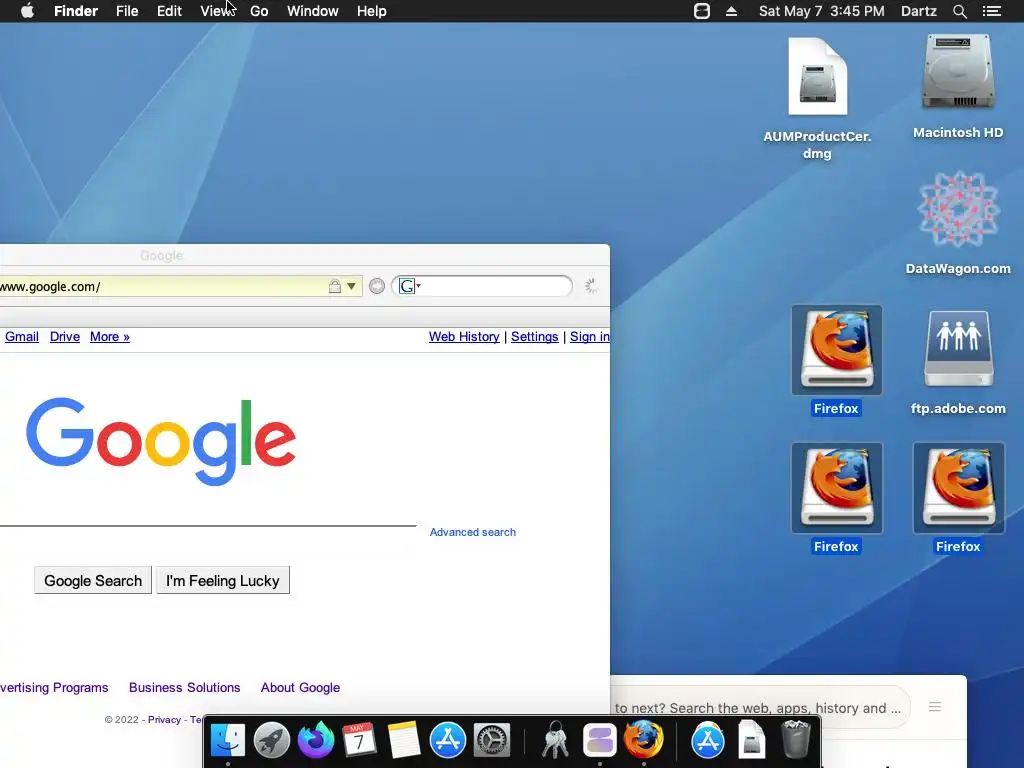Open the Finder menu in menu bar
The image size is (1024, 768).
click(76, 11)
